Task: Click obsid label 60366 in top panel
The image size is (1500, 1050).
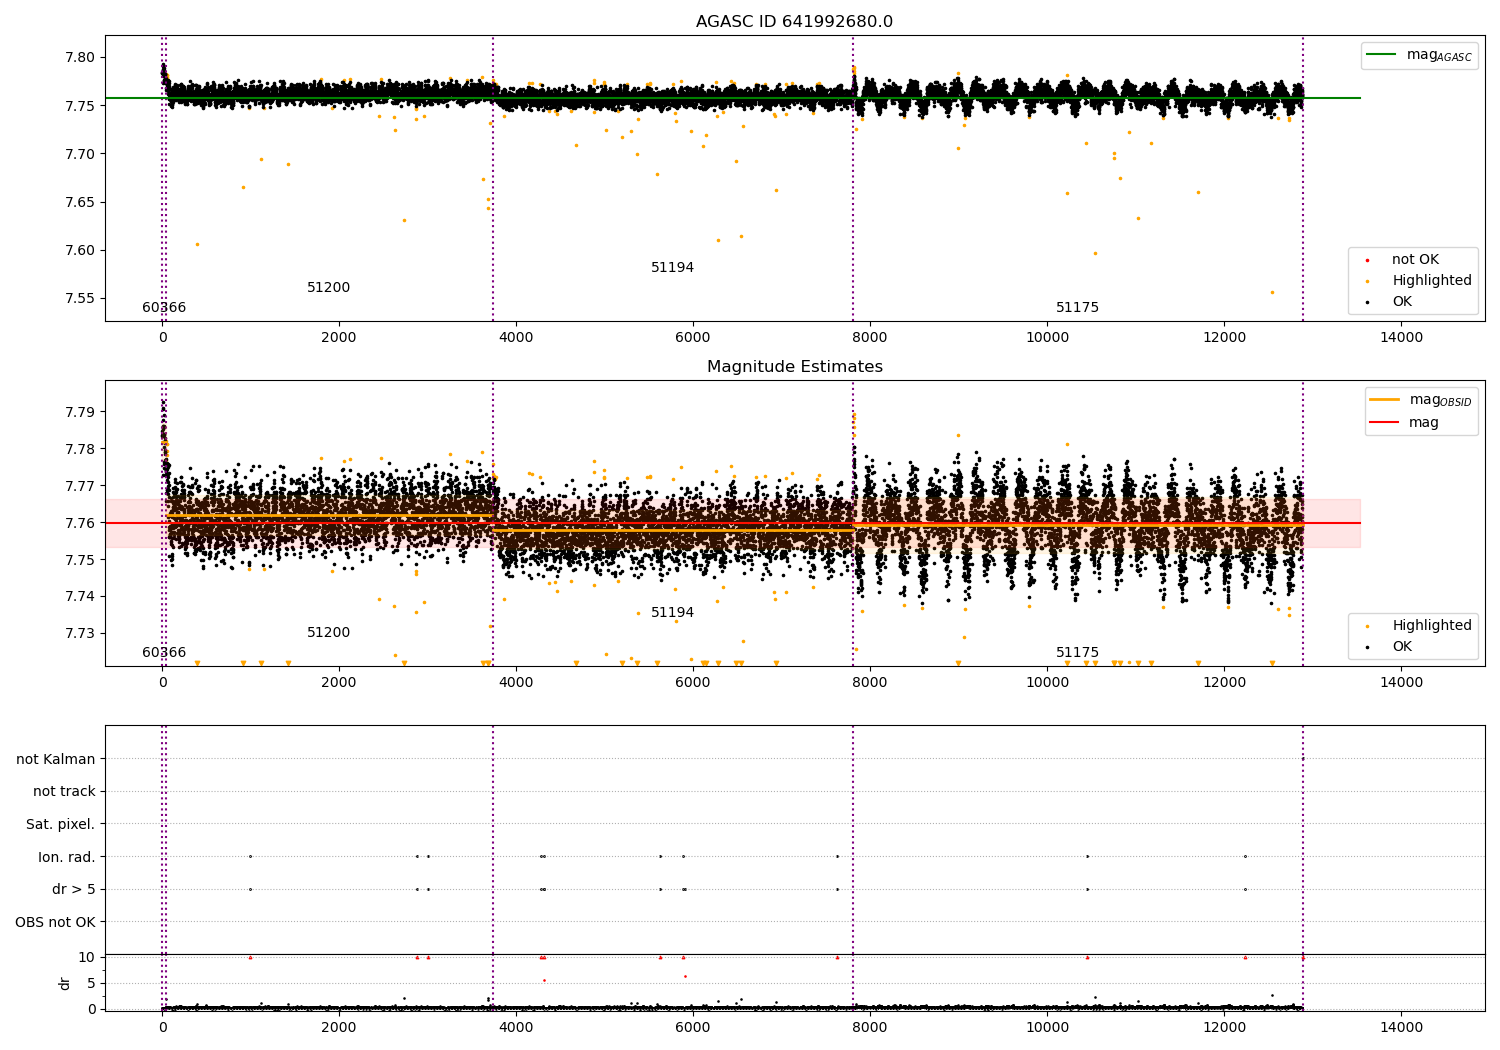Action: [x=164, y=308]
